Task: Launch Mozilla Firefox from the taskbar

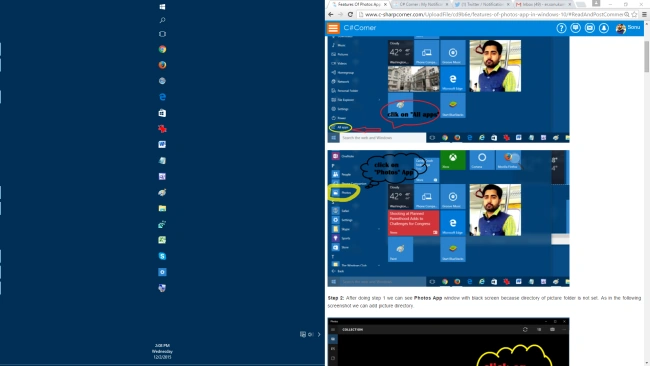Action: pyautogui.click(x=162, y=65)
